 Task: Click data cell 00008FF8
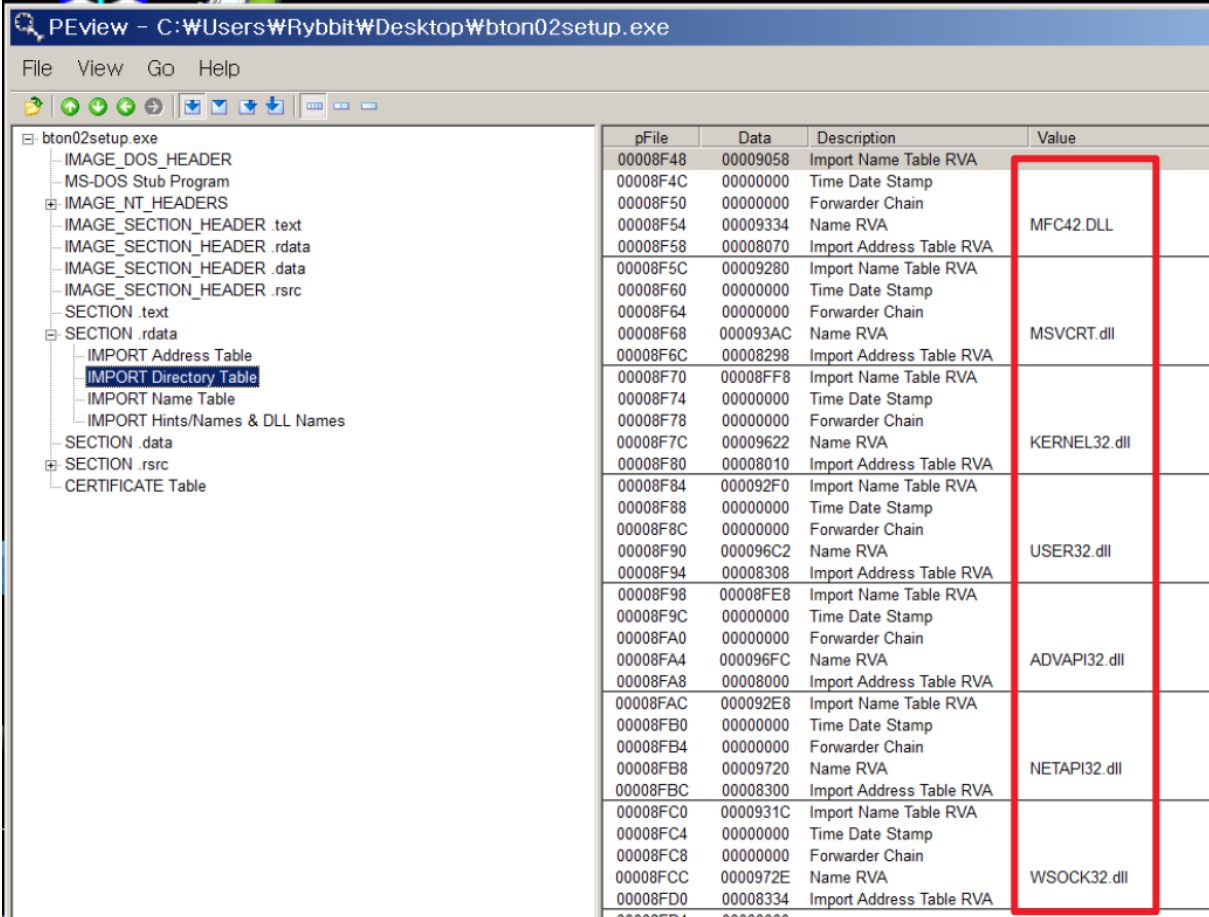click(755, 377)
